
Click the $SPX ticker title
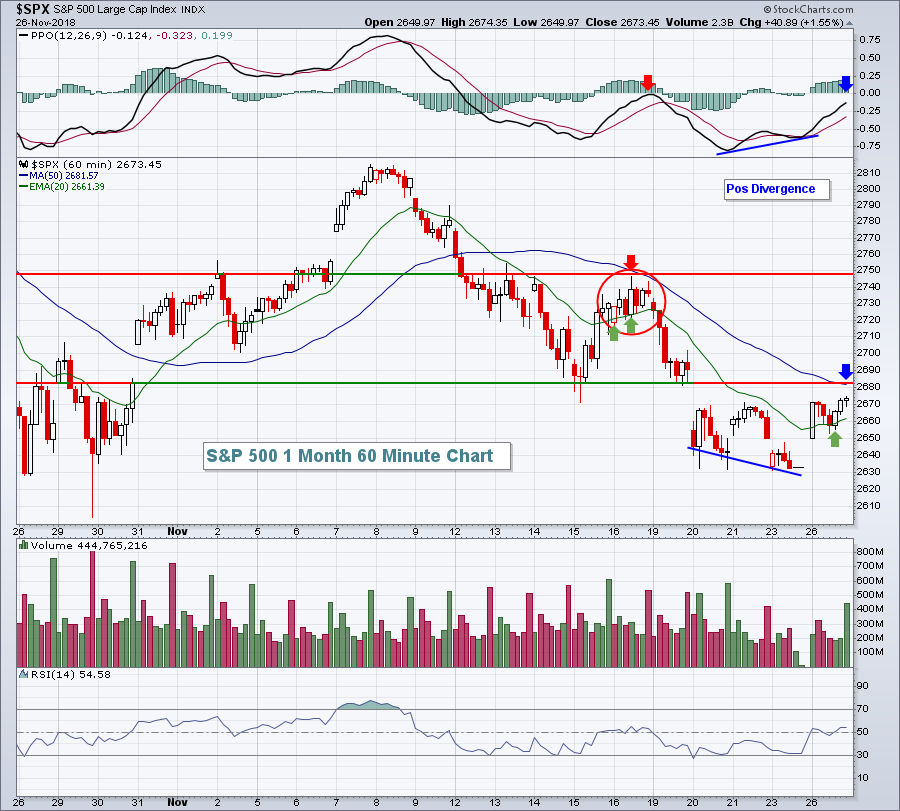33,9
